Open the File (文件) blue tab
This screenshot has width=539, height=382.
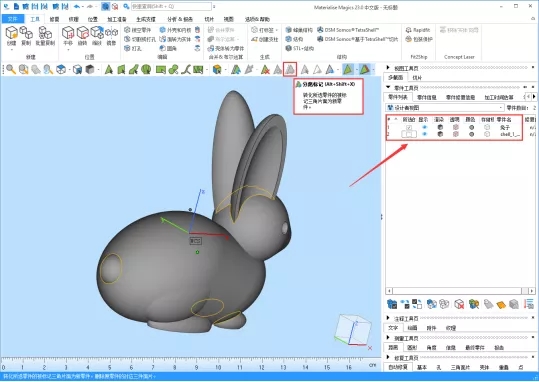[x=12, y=19]
